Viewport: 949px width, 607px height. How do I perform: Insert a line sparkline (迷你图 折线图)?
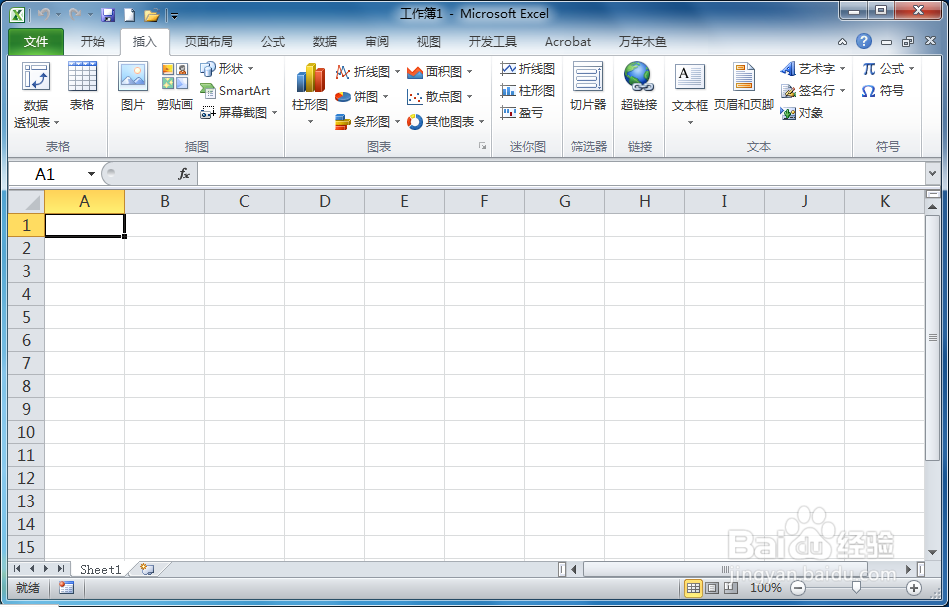point(528,68)
